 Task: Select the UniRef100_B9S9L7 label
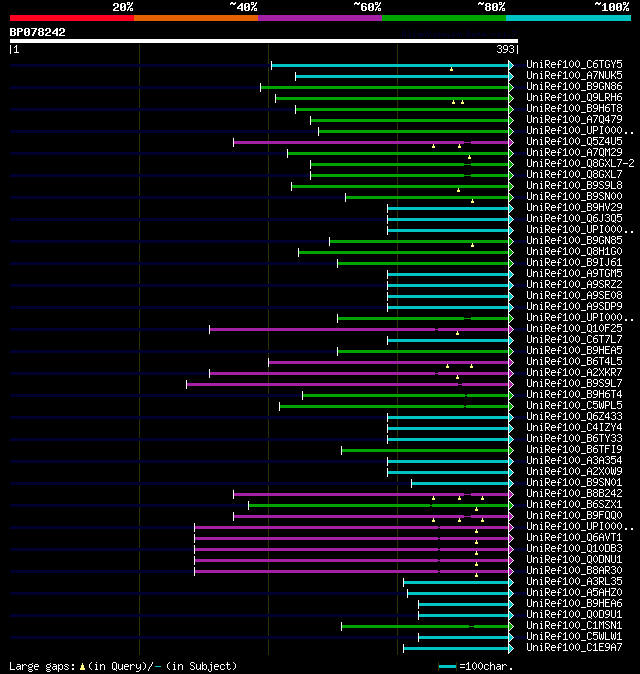click(x=574, y=383)
